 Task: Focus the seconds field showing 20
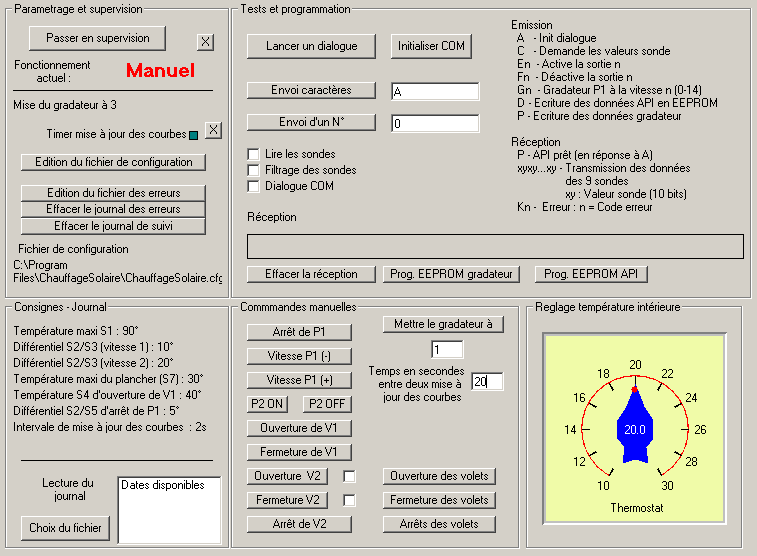487,382
